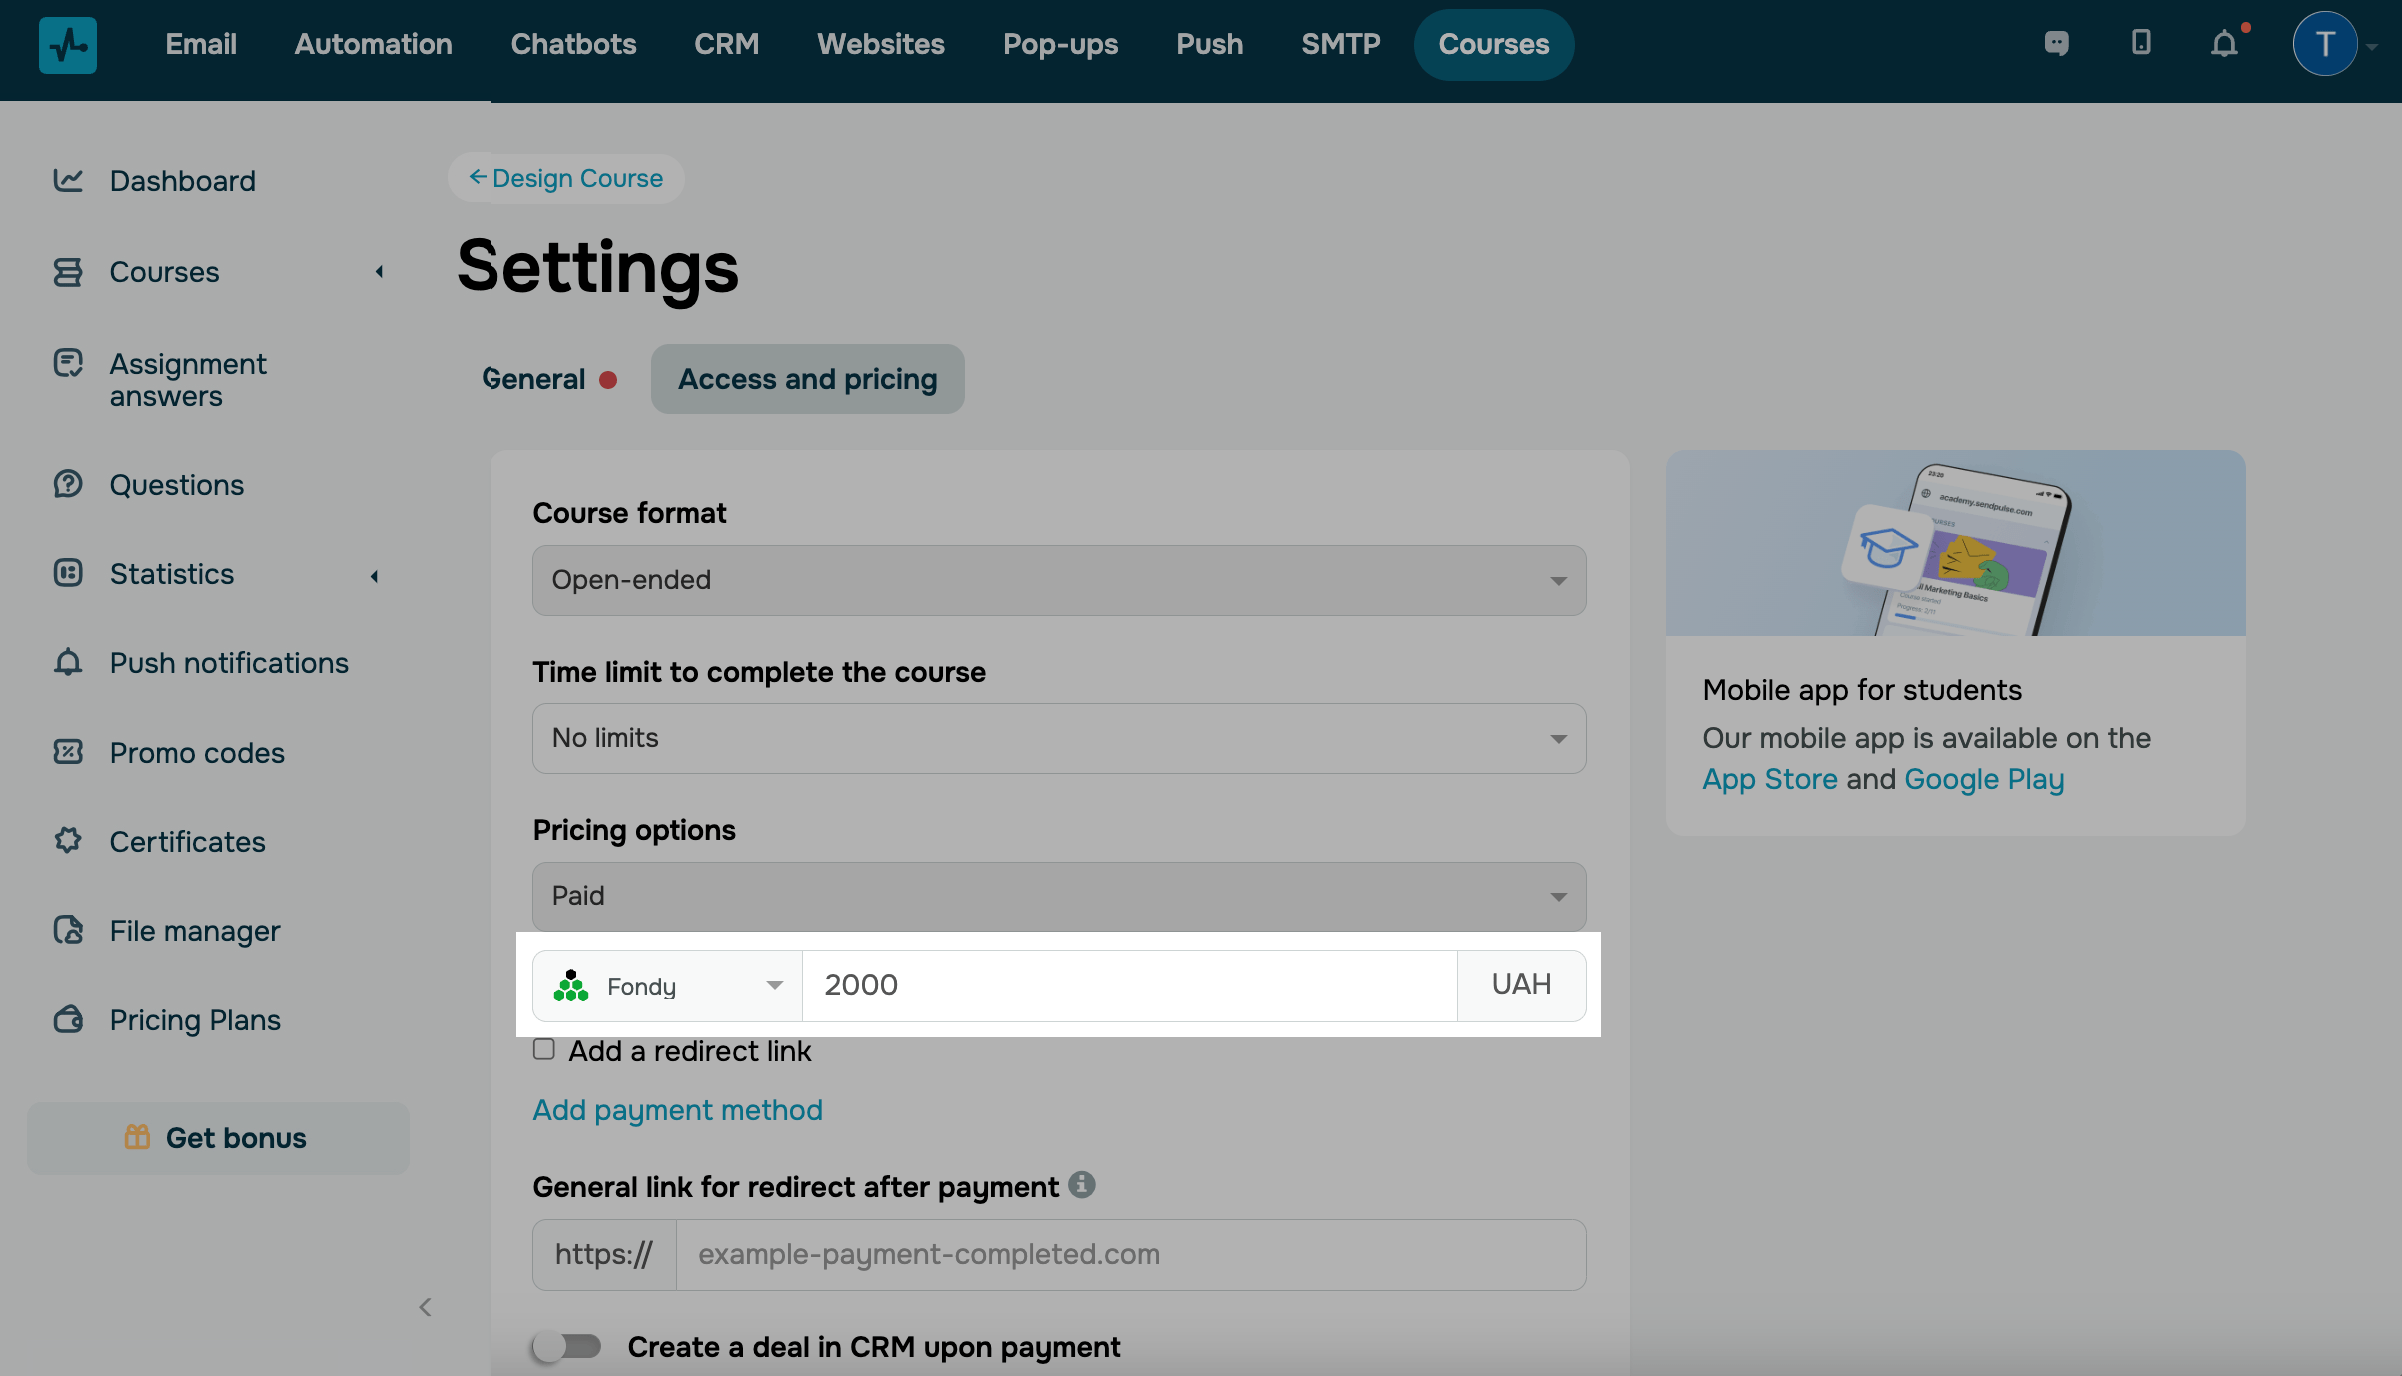The width and height of the screenshot is (2402, 1376).
Task: Click the mobile device icon in header
Action: 2141,43
